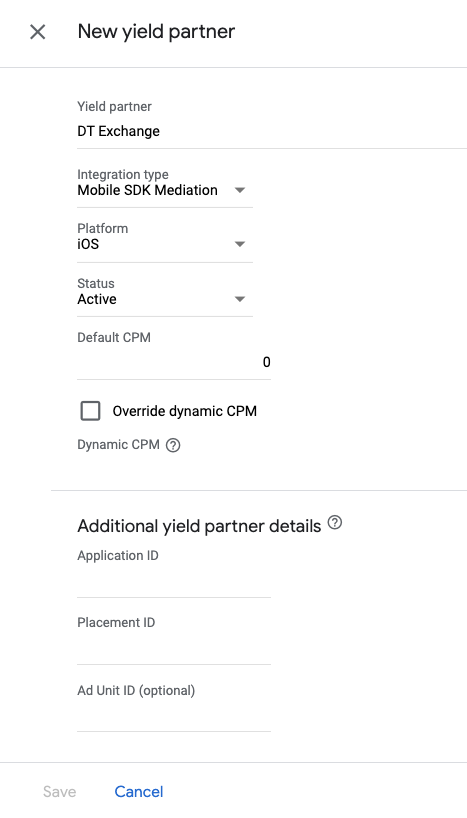Open the Platform dropdown arrow
This screenshot has height=818, width=467.
(240, 244)
